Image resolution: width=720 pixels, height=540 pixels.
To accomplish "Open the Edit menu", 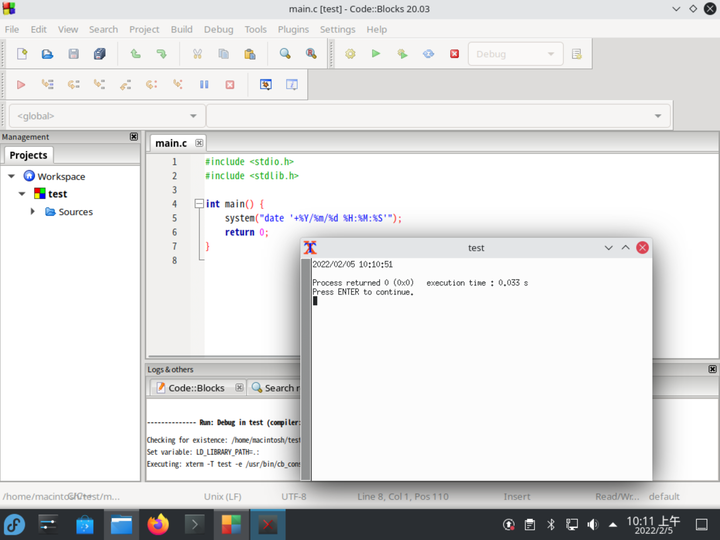I will tap(39, 29).
